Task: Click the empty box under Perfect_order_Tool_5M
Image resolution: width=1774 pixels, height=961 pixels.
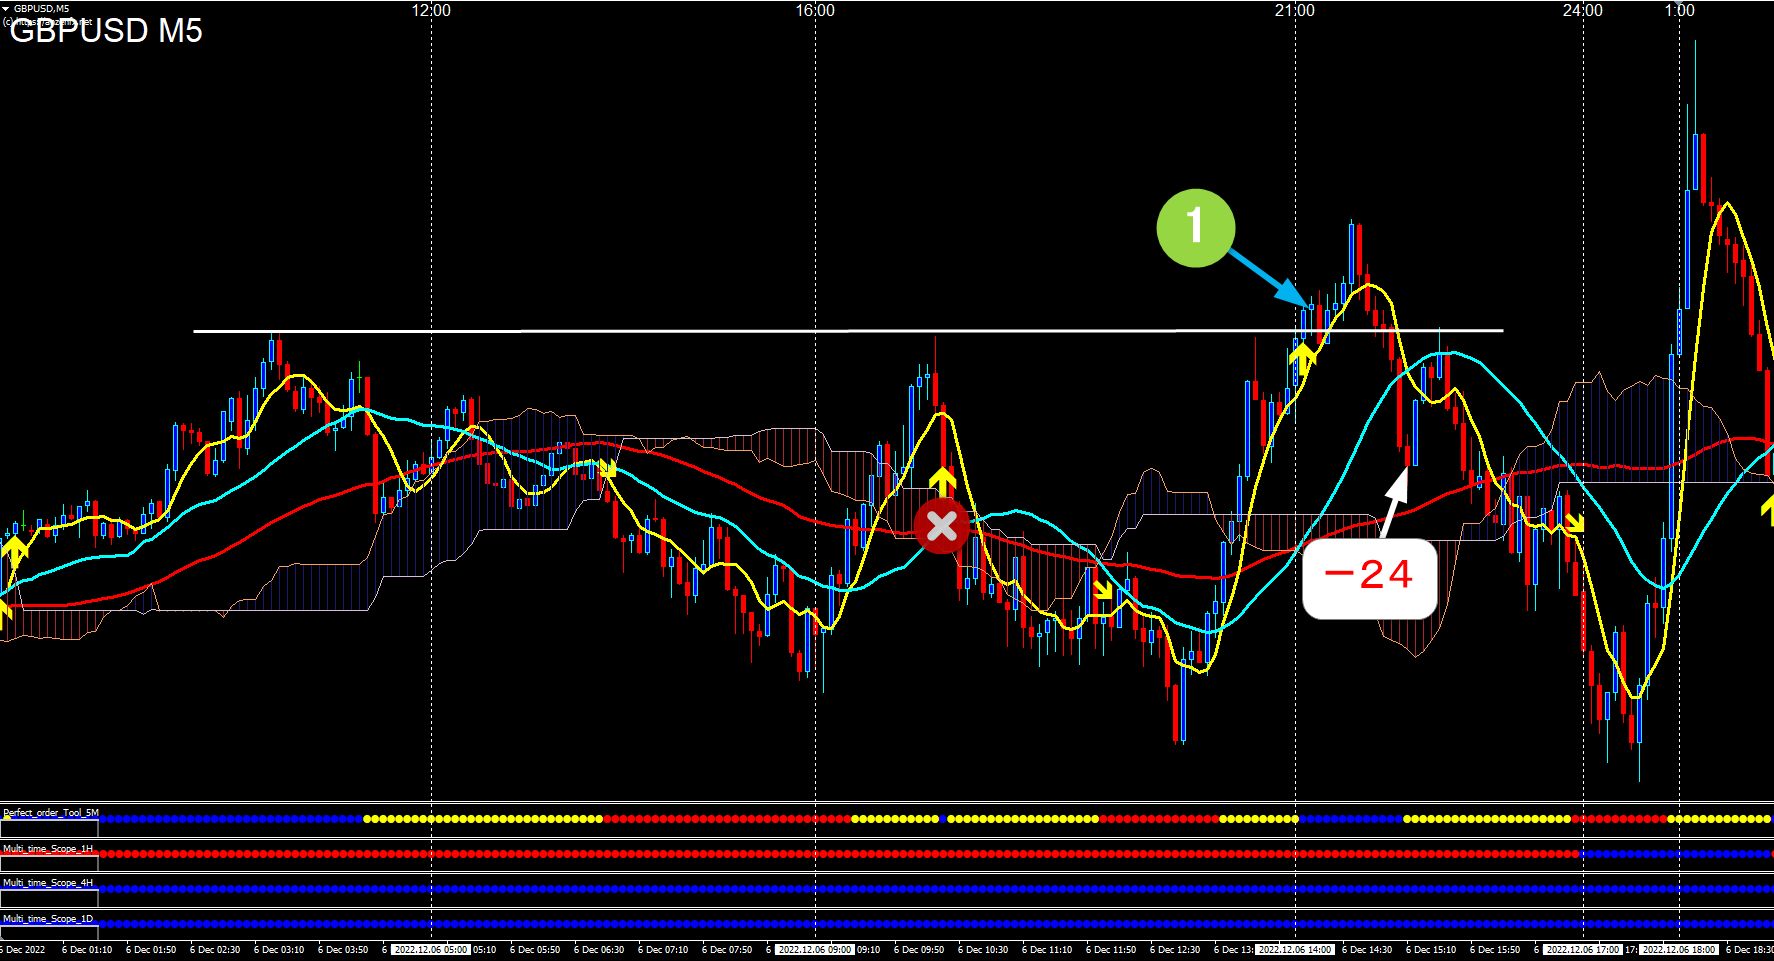Action: point(50,828)
